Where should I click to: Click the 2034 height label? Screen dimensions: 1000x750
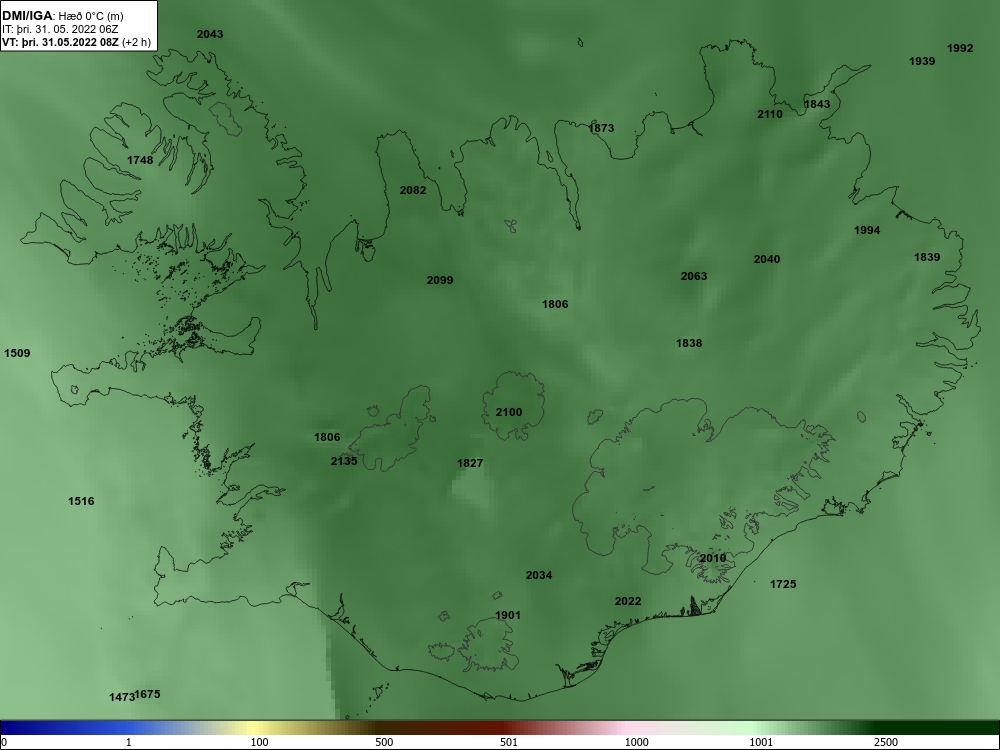538,575
